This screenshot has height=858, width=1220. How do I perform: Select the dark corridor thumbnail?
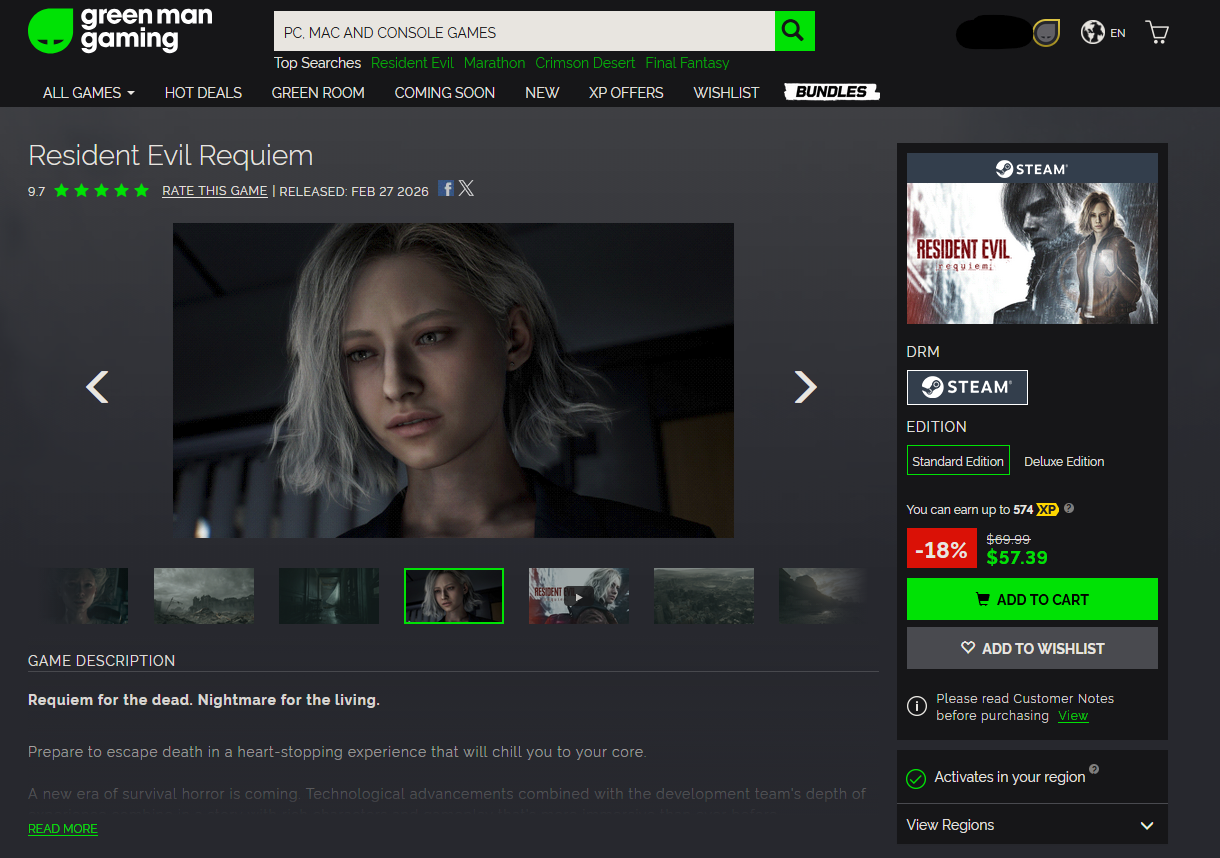point(329,596)
